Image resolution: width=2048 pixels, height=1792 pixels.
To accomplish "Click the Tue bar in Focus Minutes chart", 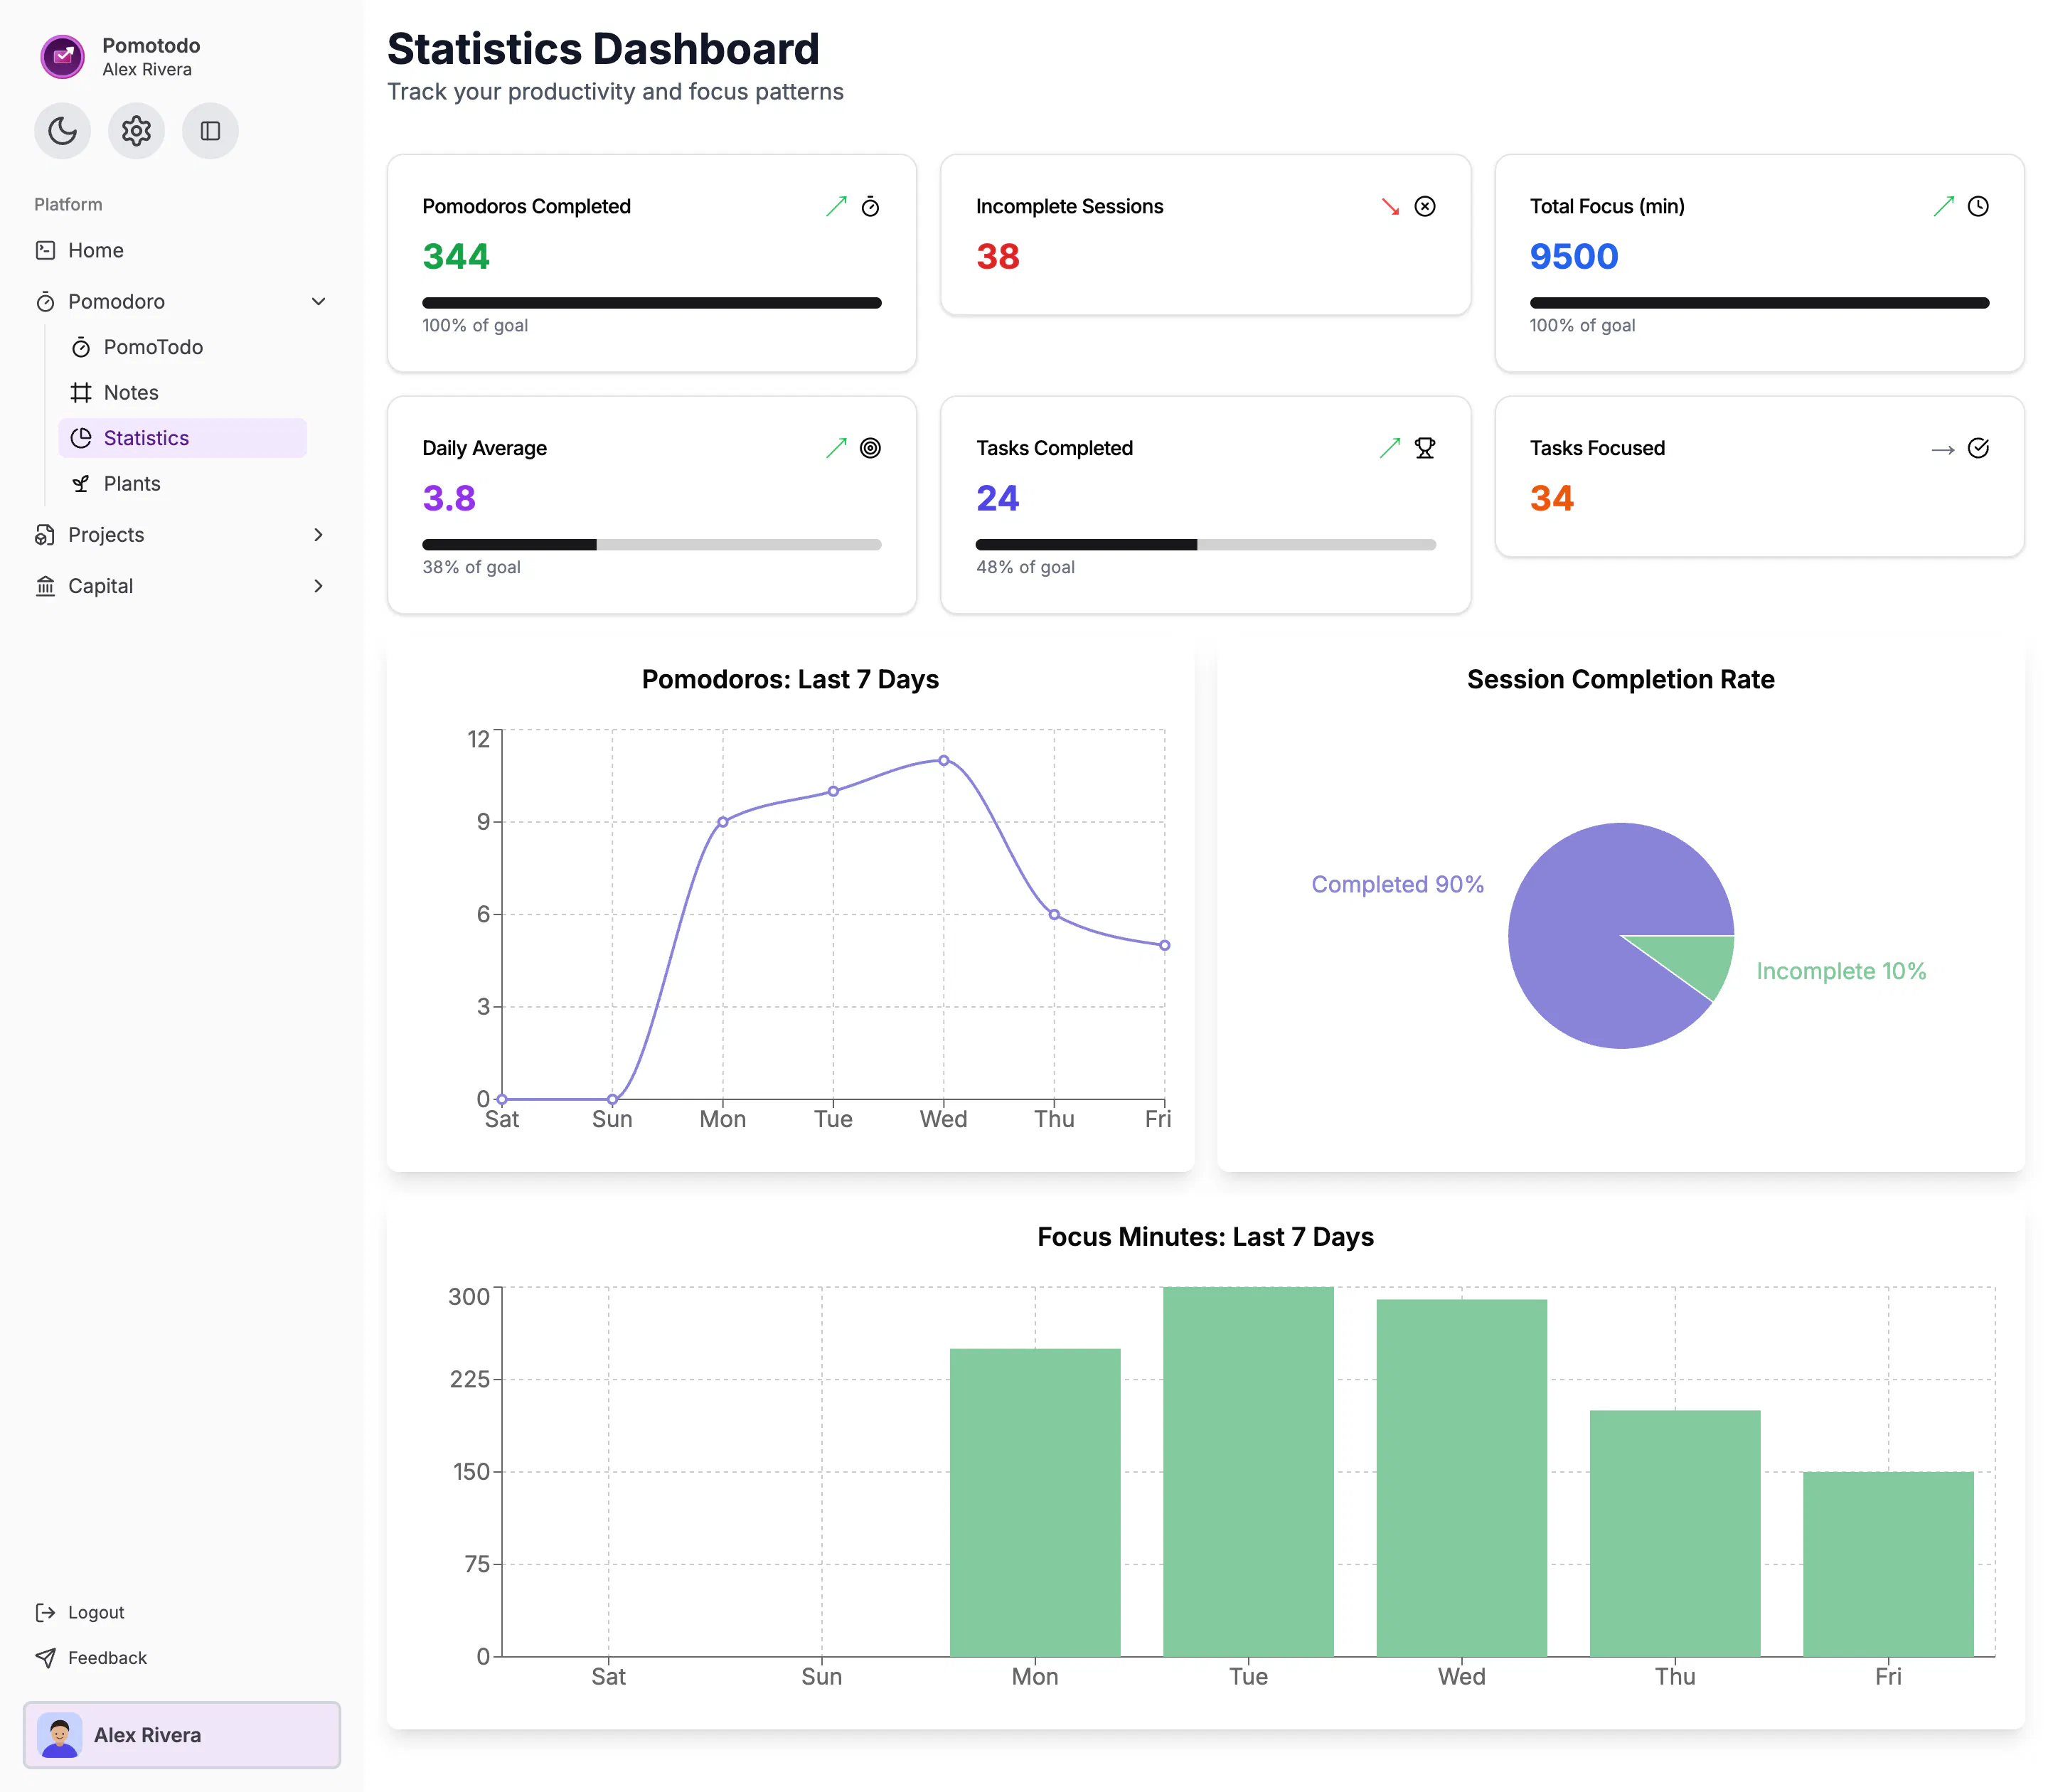I will pos(1248,1471).
